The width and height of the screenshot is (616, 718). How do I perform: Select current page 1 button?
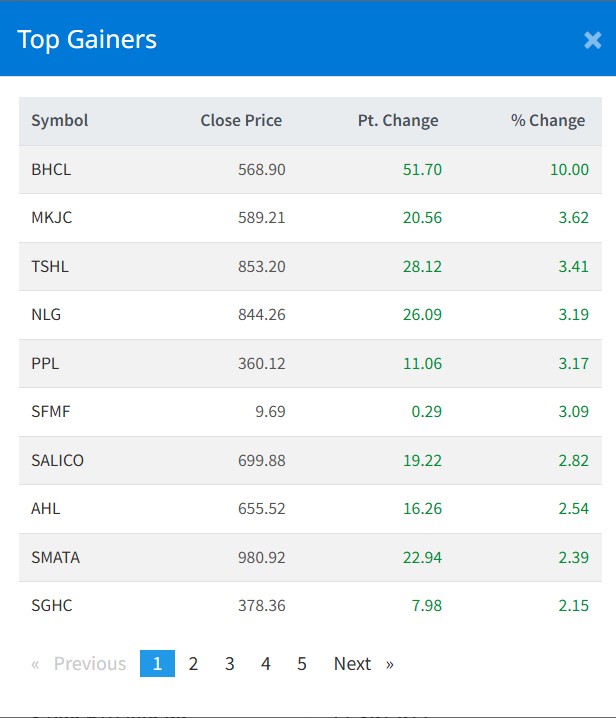(x=157, y=664)
